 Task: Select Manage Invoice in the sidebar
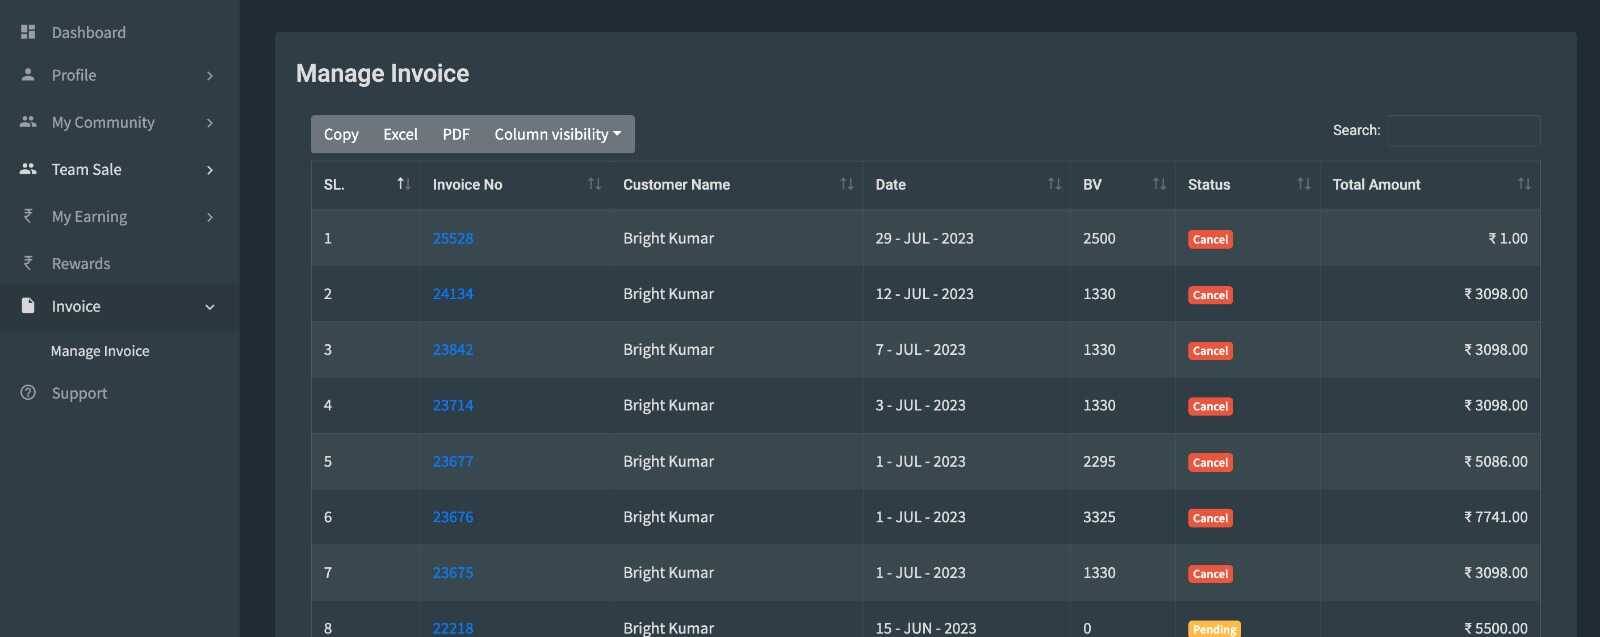click(100, 351)
